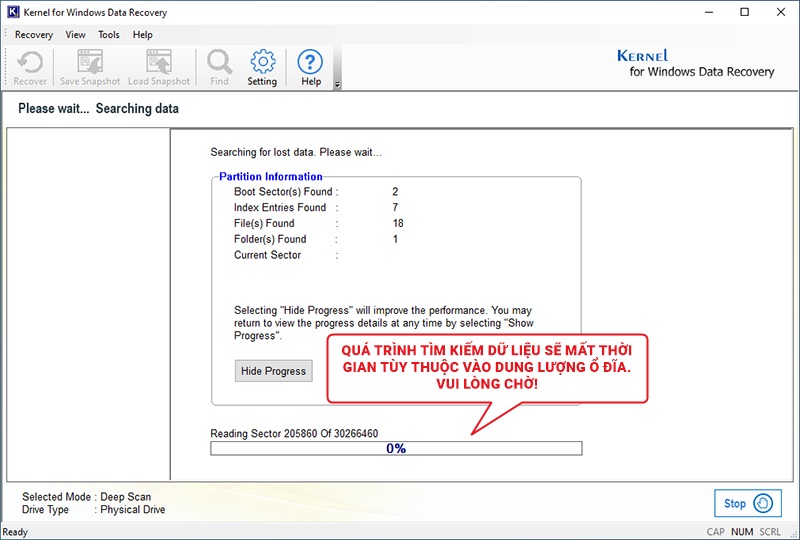Click the SCRL indicator in status bar
The width and height of the screenshot is (800, 540).
(x=770, y=532)
